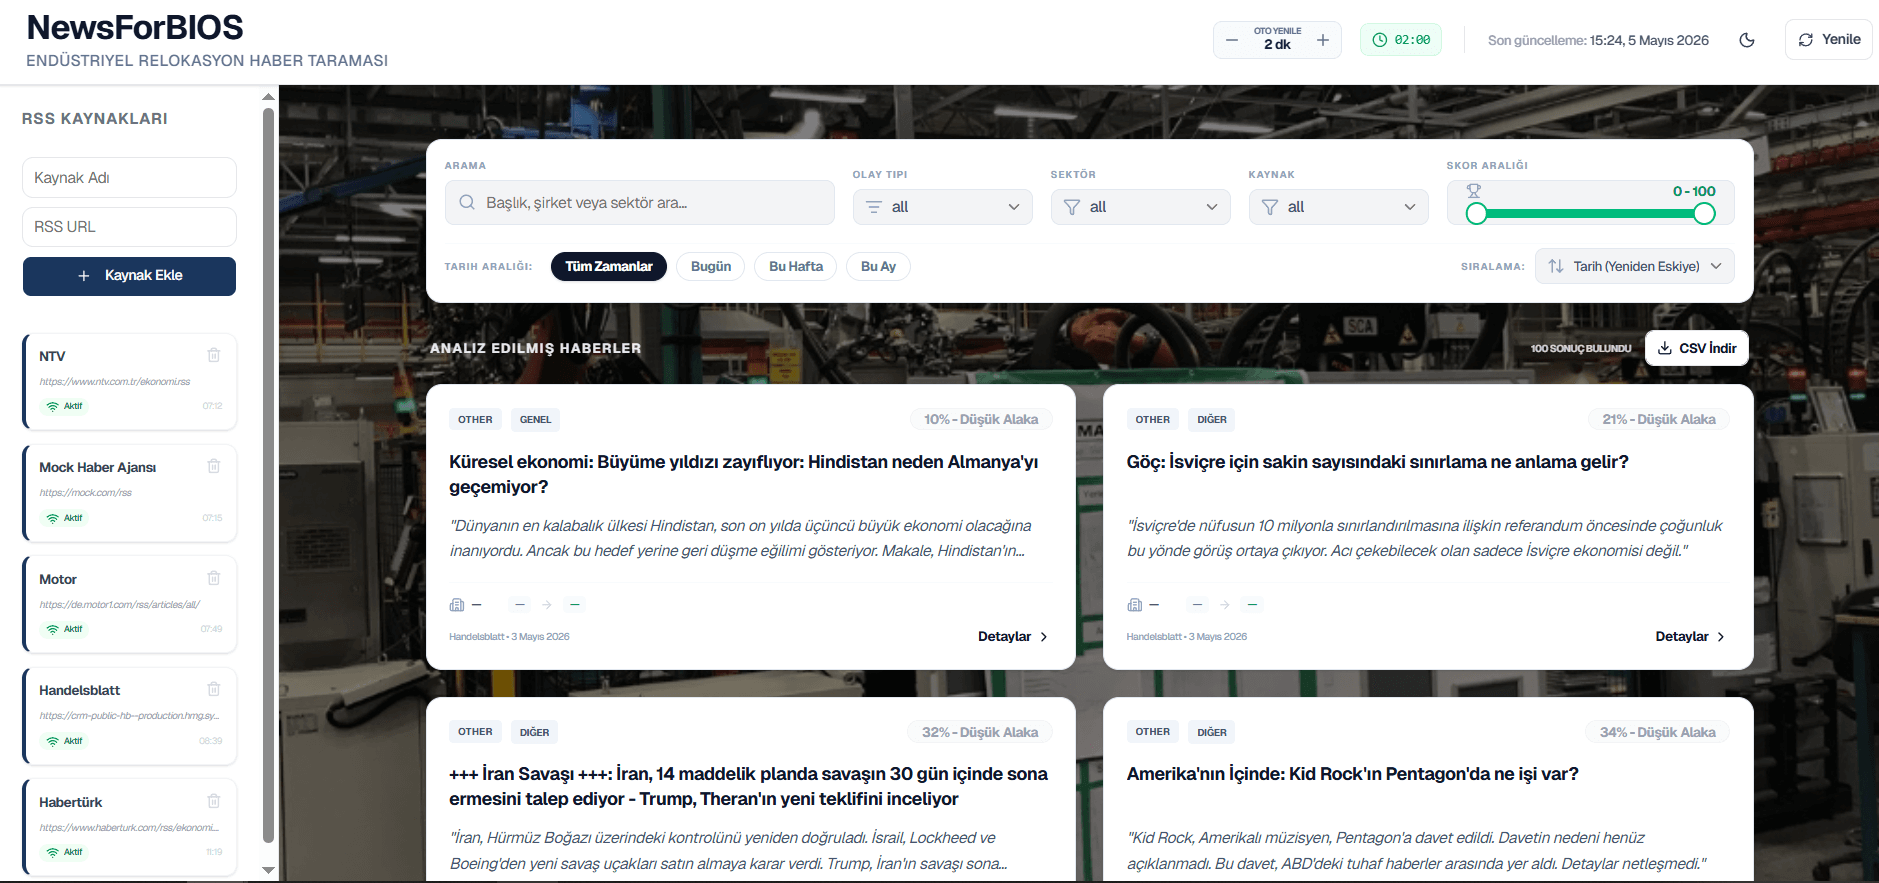Click the GENEL tag on first card
The image size is (1879, 883).
click(536, 420)
